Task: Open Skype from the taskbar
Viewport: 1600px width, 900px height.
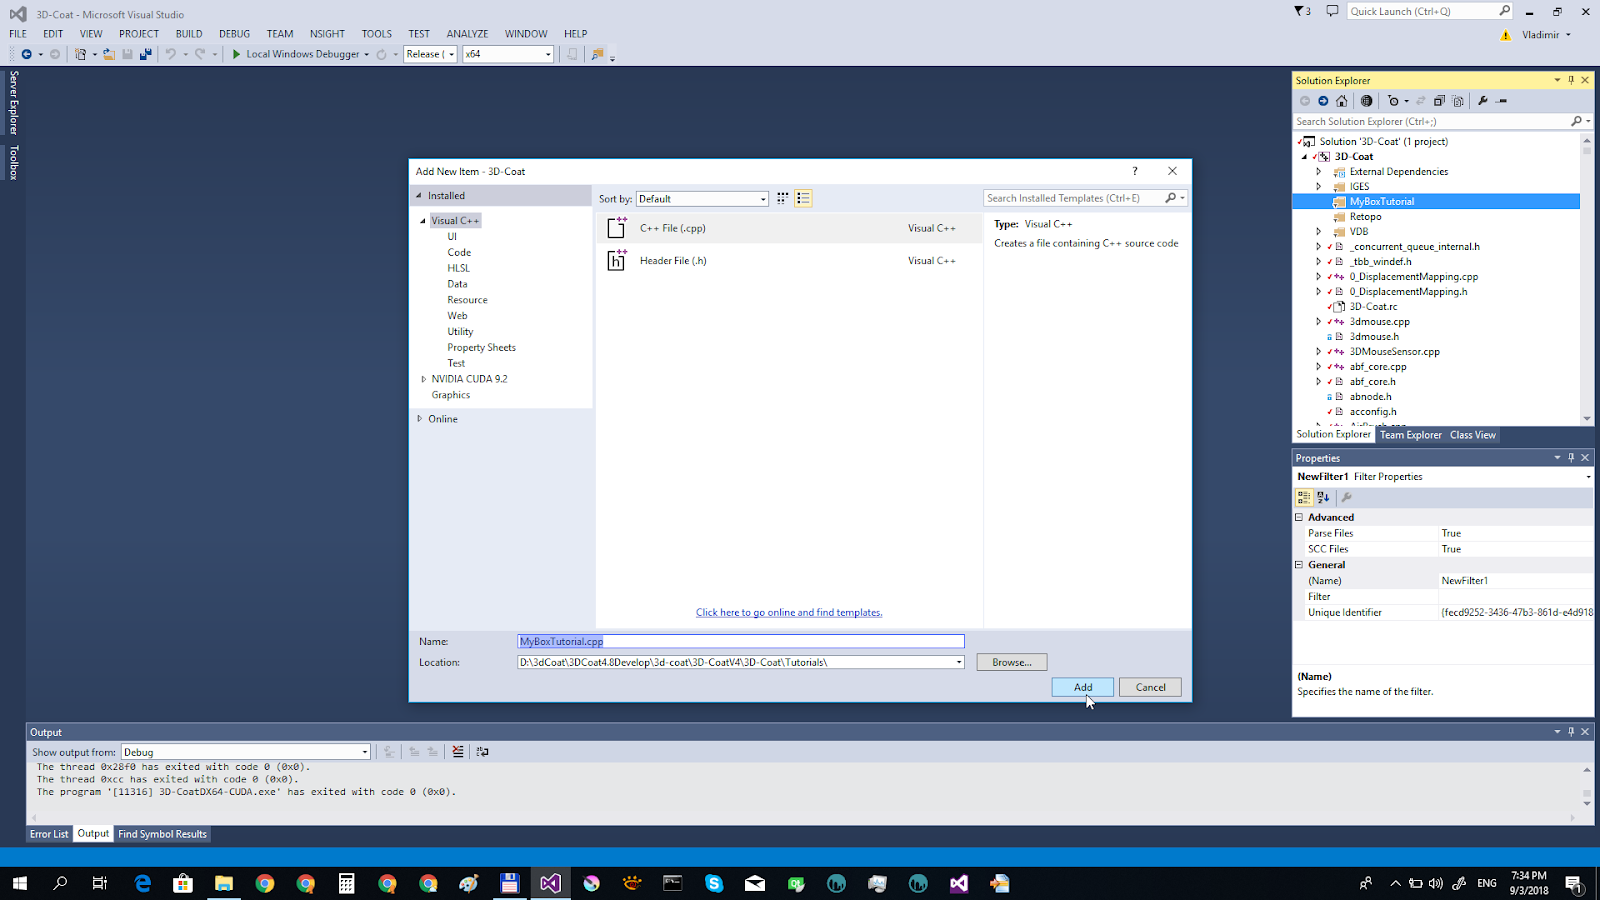Action: 714,883
